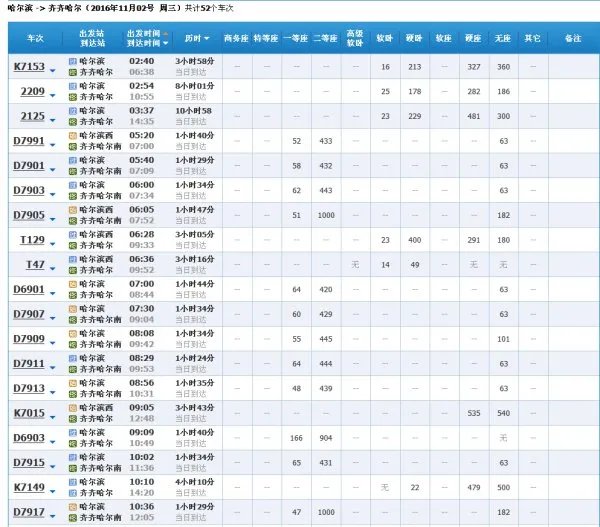Click D7911 duration 1小时24分
This screenshot has width=600, height=527.
tap(195, 358)
